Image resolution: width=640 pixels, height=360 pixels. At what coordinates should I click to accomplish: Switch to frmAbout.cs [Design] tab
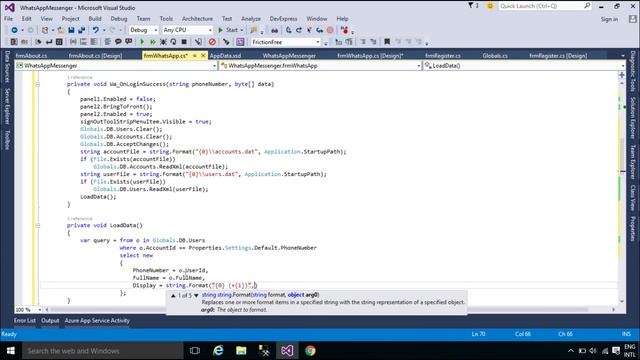click(95, 56)
